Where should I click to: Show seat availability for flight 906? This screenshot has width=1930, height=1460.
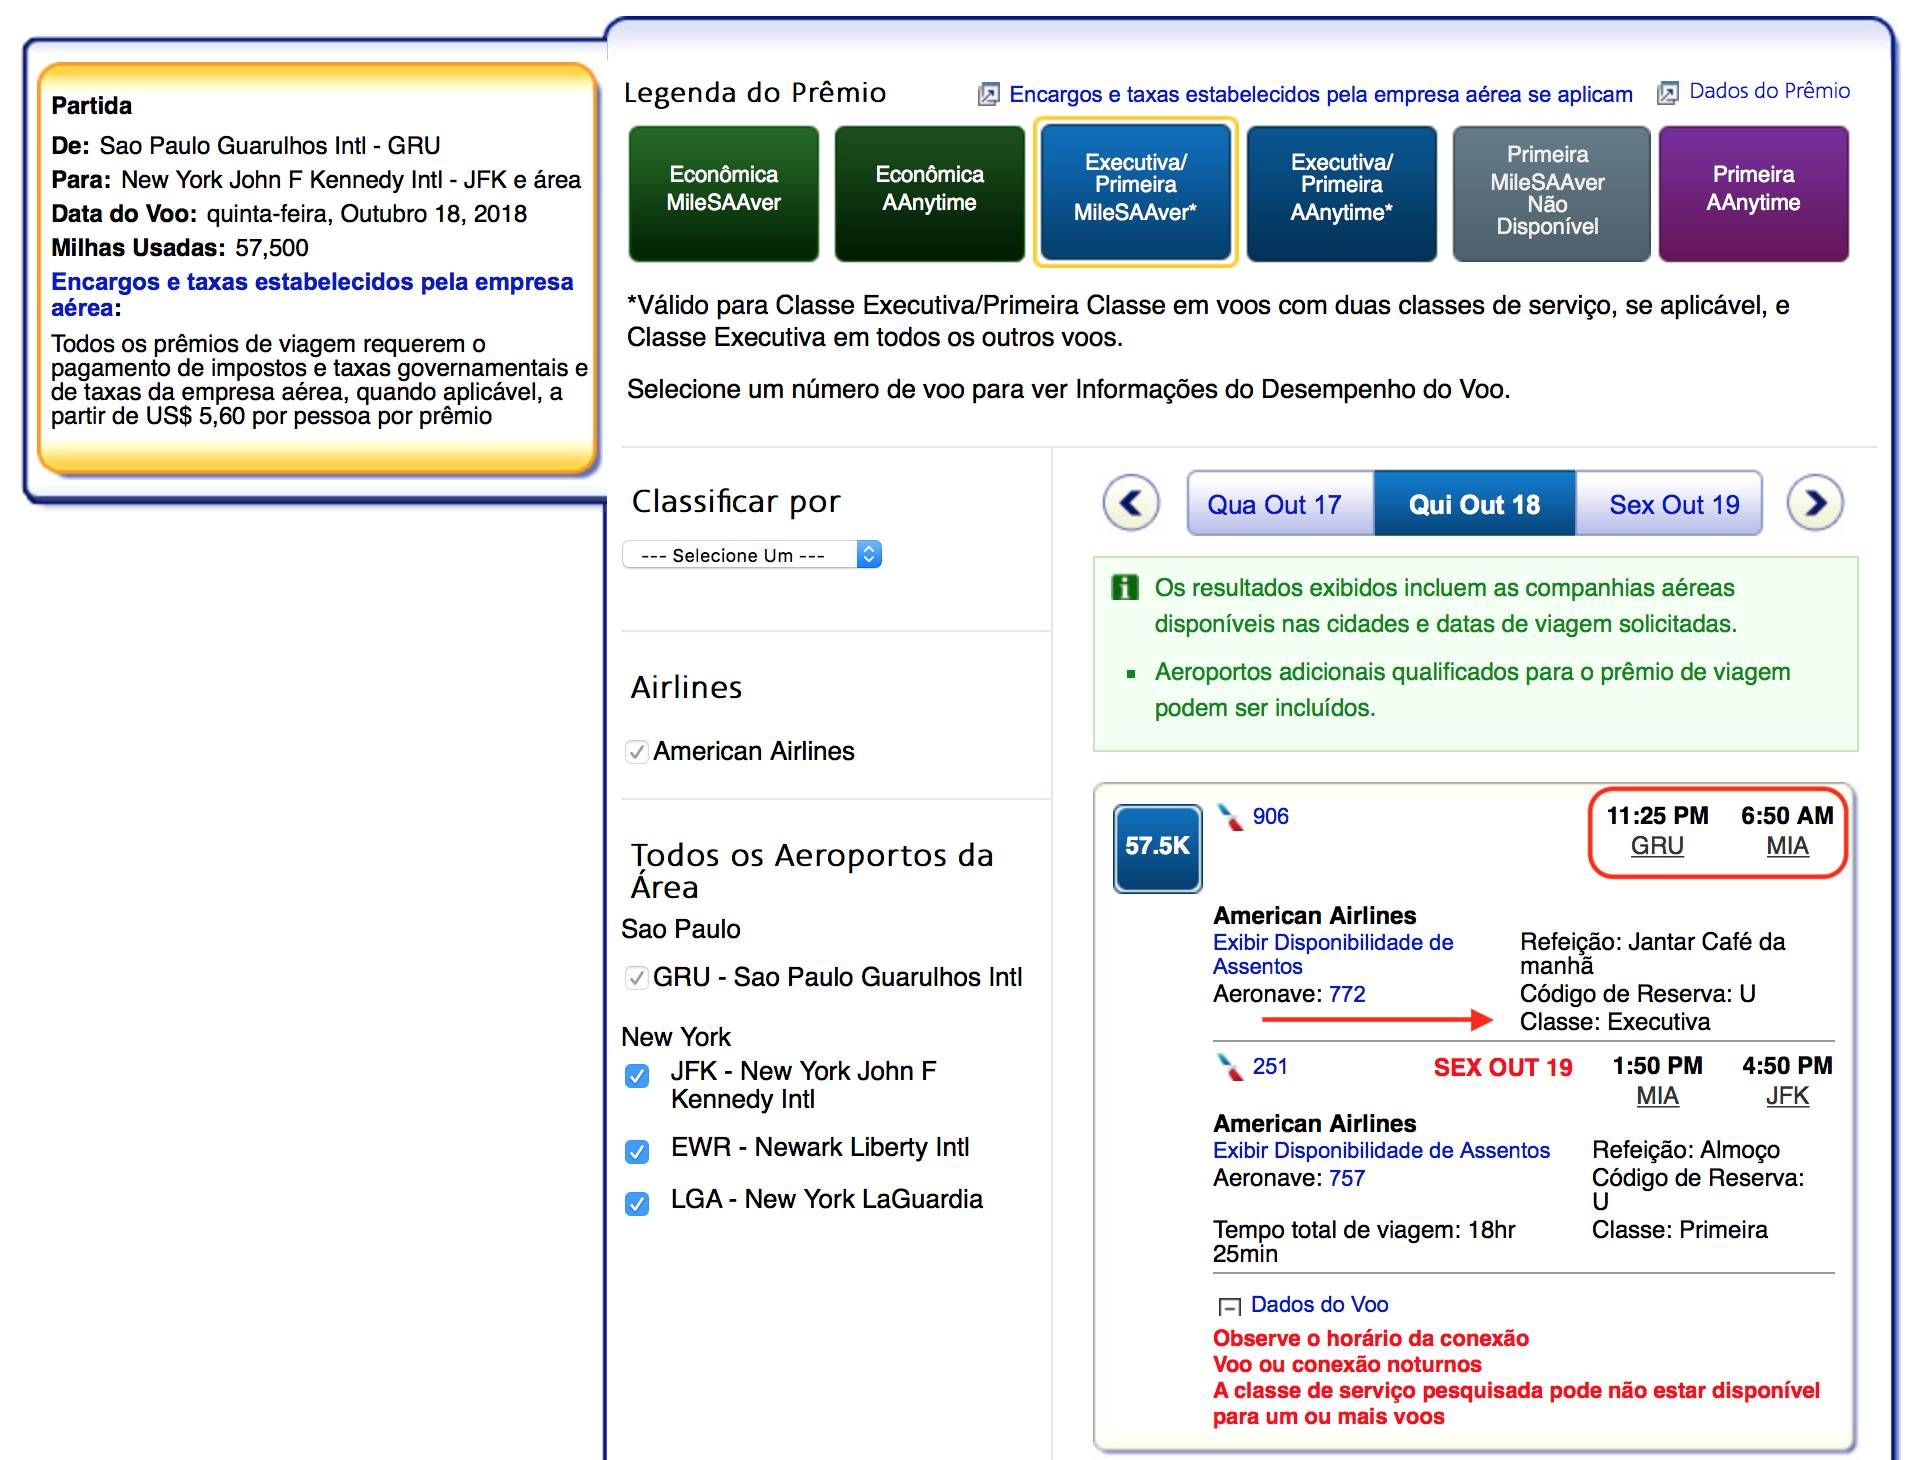click(x=1333, y=954)
